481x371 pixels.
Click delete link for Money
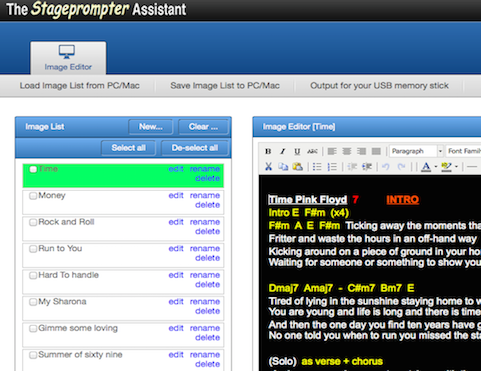(207, 205)
